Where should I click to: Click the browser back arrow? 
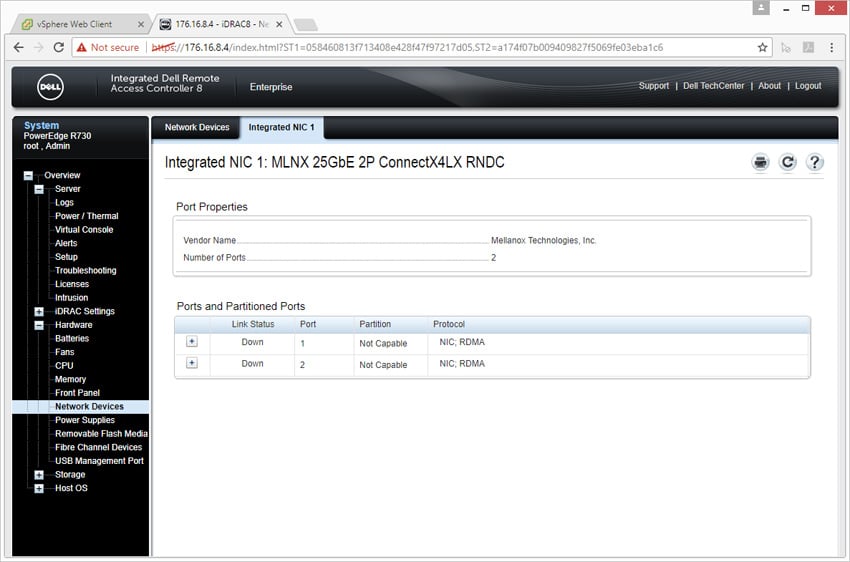[18, 47]
